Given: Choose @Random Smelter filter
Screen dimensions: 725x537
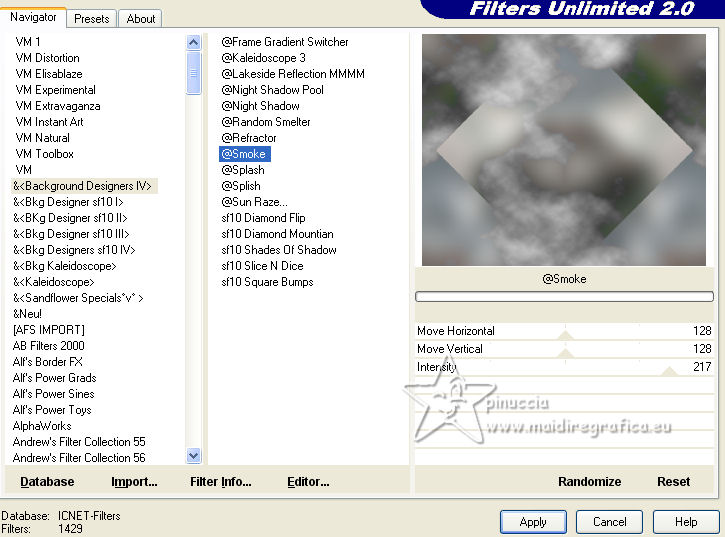Looking at the screenshot, I should coord(266,122).
